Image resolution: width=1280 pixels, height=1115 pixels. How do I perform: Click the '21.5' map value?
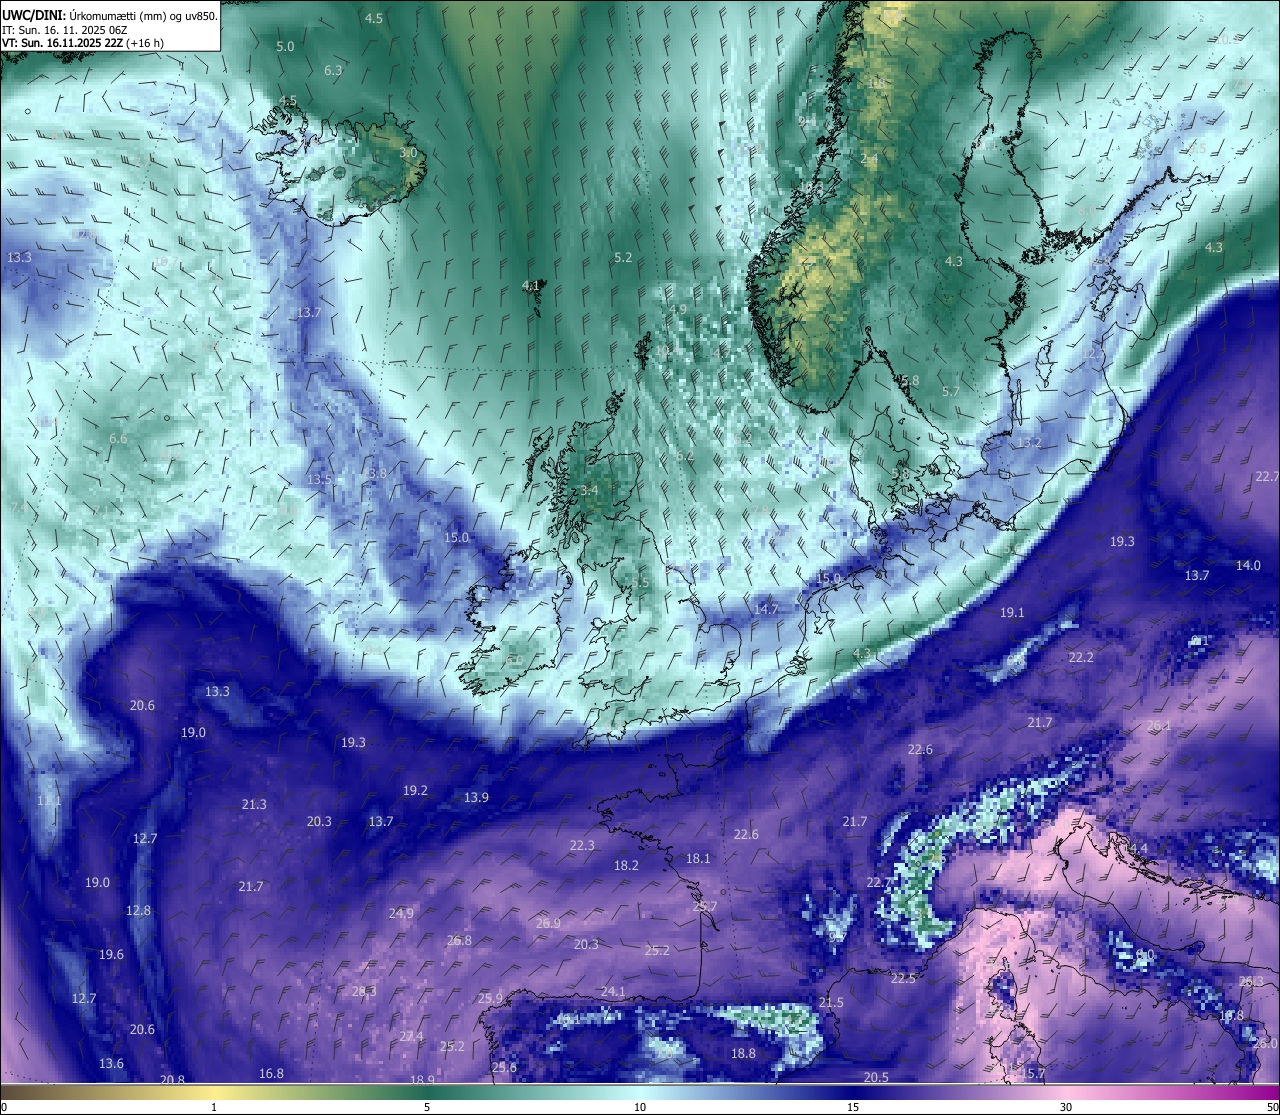pos(831,1002)
